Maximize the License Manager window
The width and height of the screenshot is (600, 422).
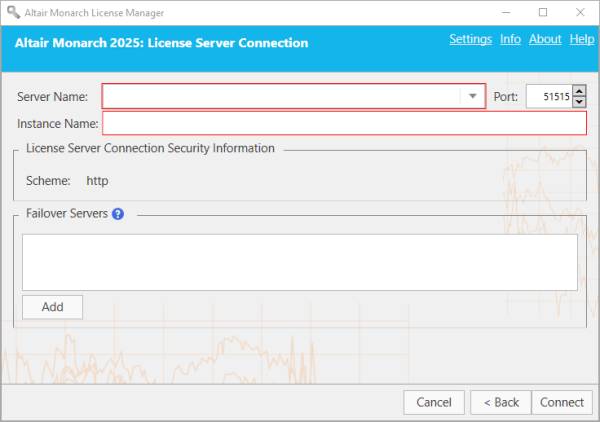click(543, 13)
